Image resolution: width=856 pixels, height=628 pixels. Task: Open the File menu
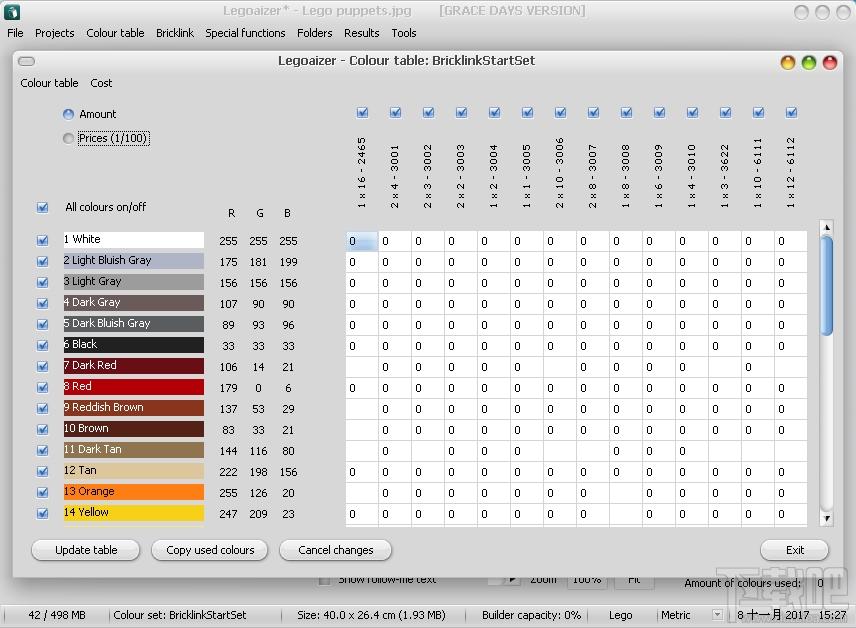click(15, 33)
